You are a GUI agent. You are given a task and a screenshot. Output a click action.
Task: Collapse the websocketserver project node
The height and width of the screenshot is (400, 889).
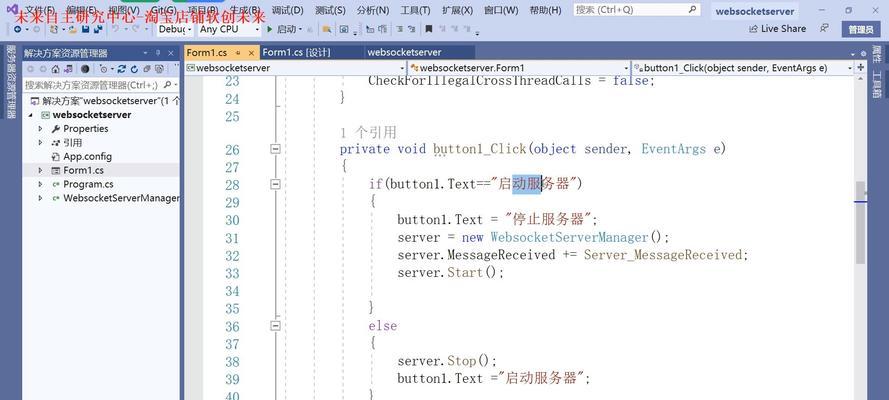coord(30,115)
